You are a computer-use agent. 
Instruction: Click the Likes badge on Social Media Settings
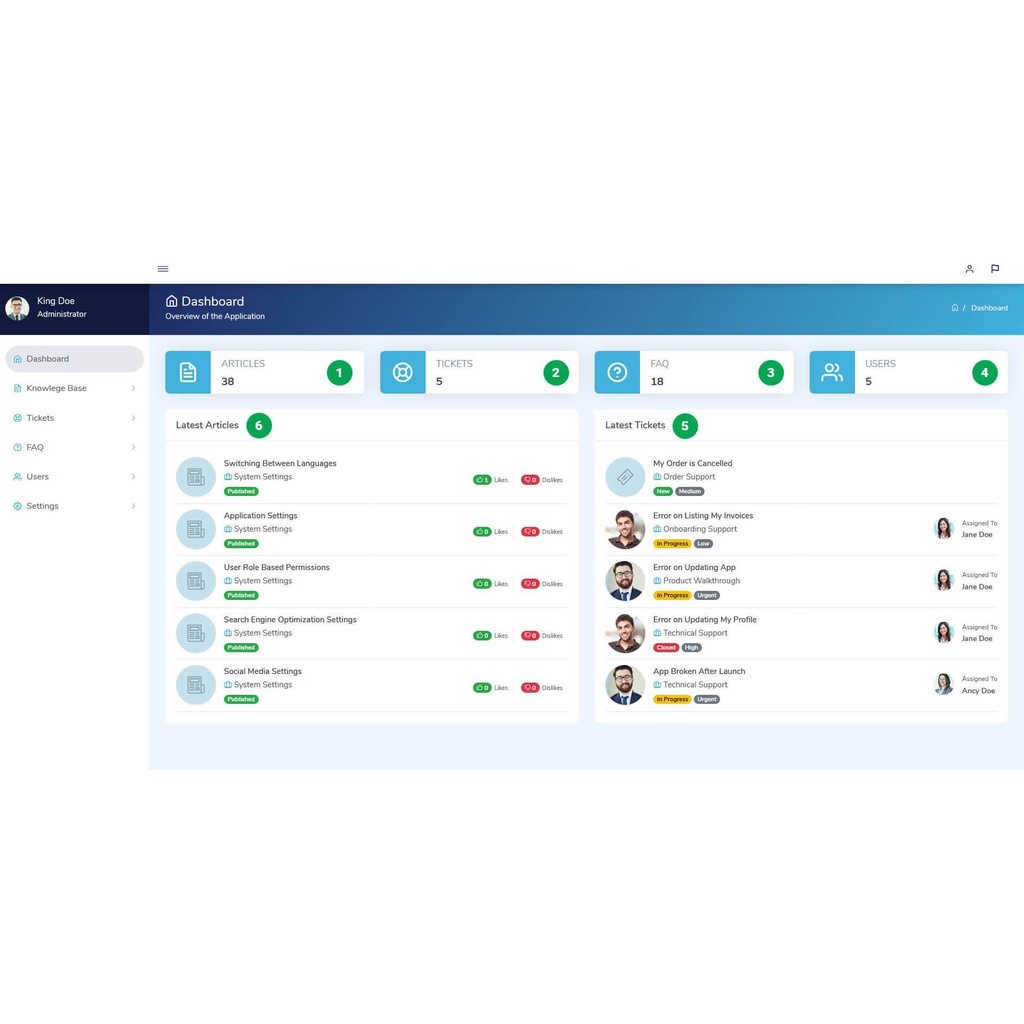pos(482,688)
